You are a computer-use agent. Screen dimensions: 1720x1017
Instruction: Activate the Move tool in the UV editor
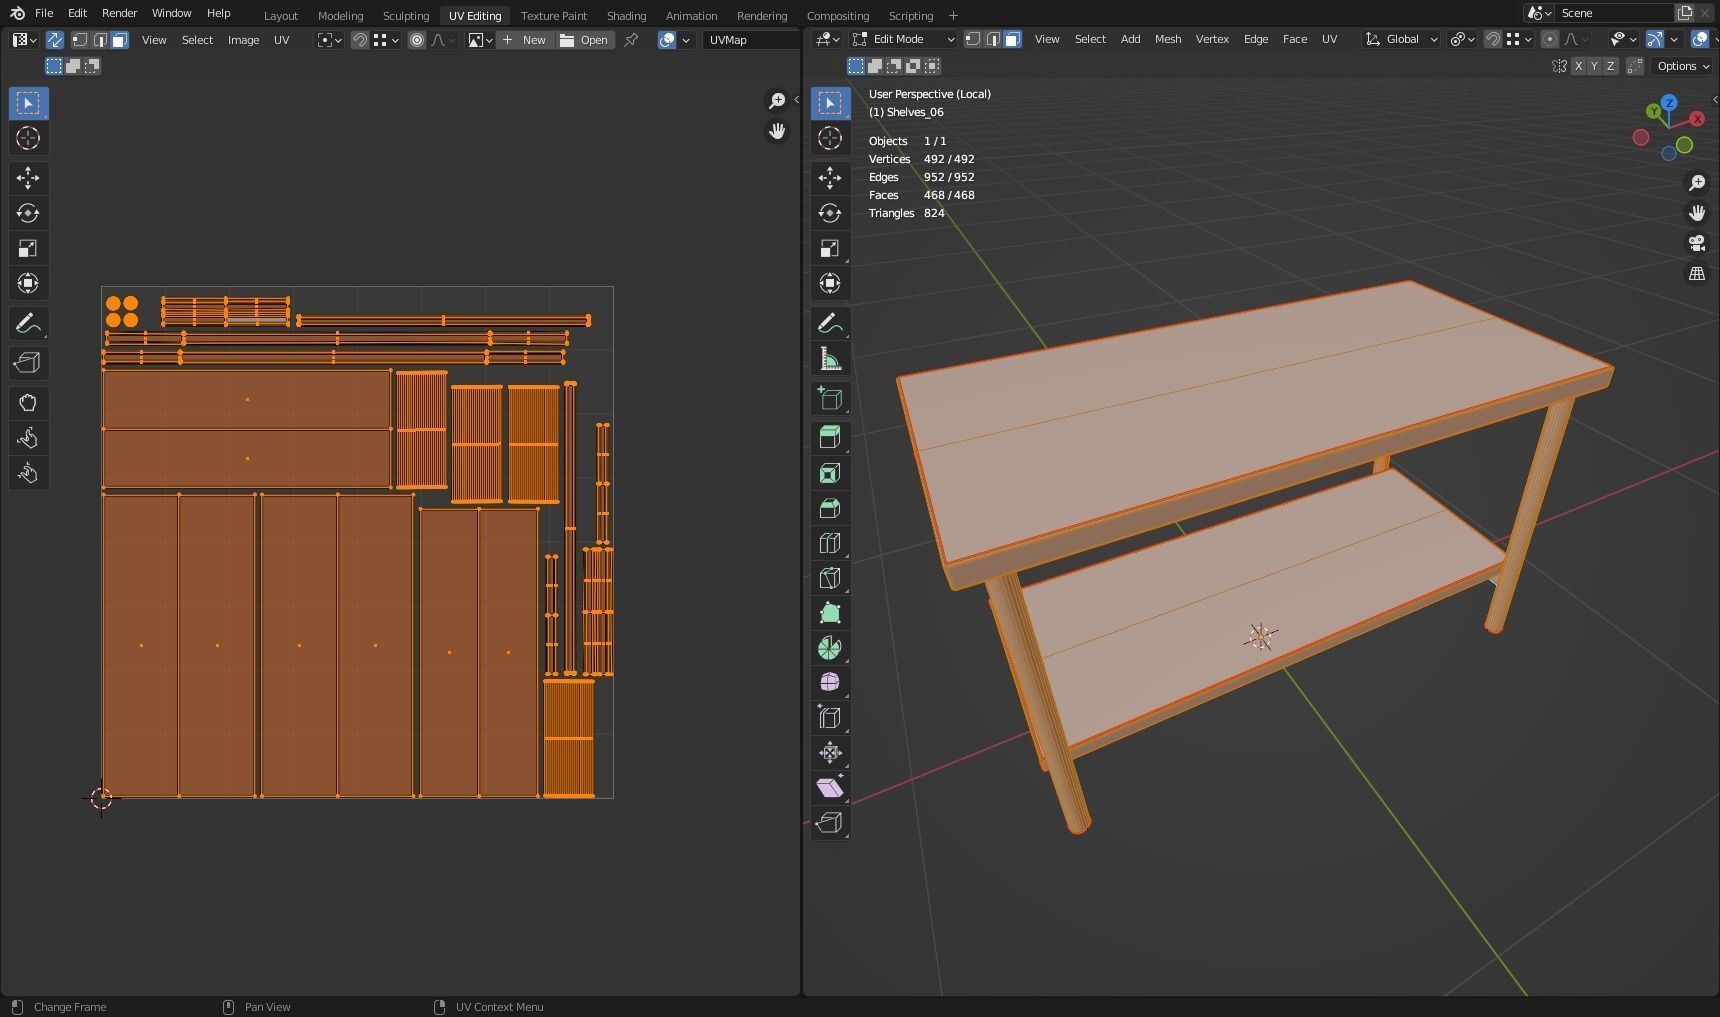pyautogui.click(x=28, y=178)
